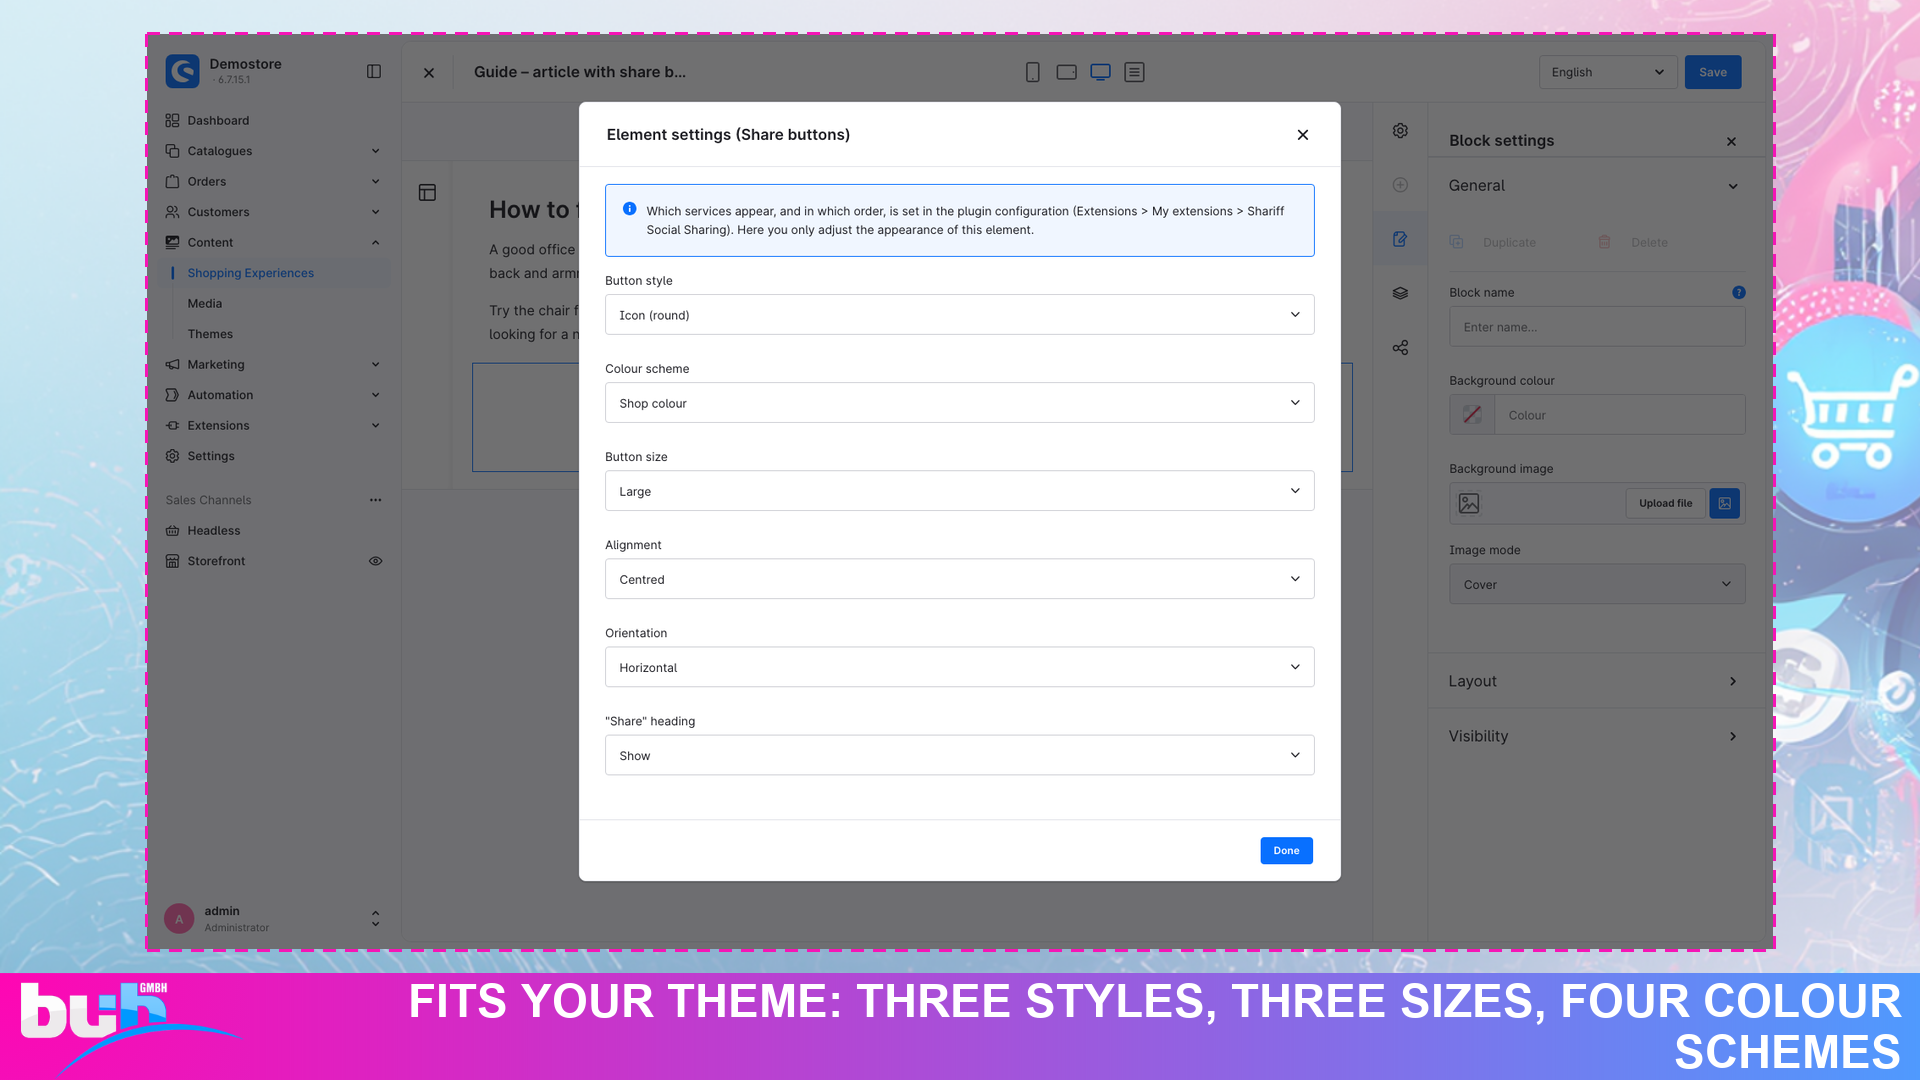This screenshot has height=1080, width=1920.
Task: Open the Orientation dropdown
Action: (959, 667)
